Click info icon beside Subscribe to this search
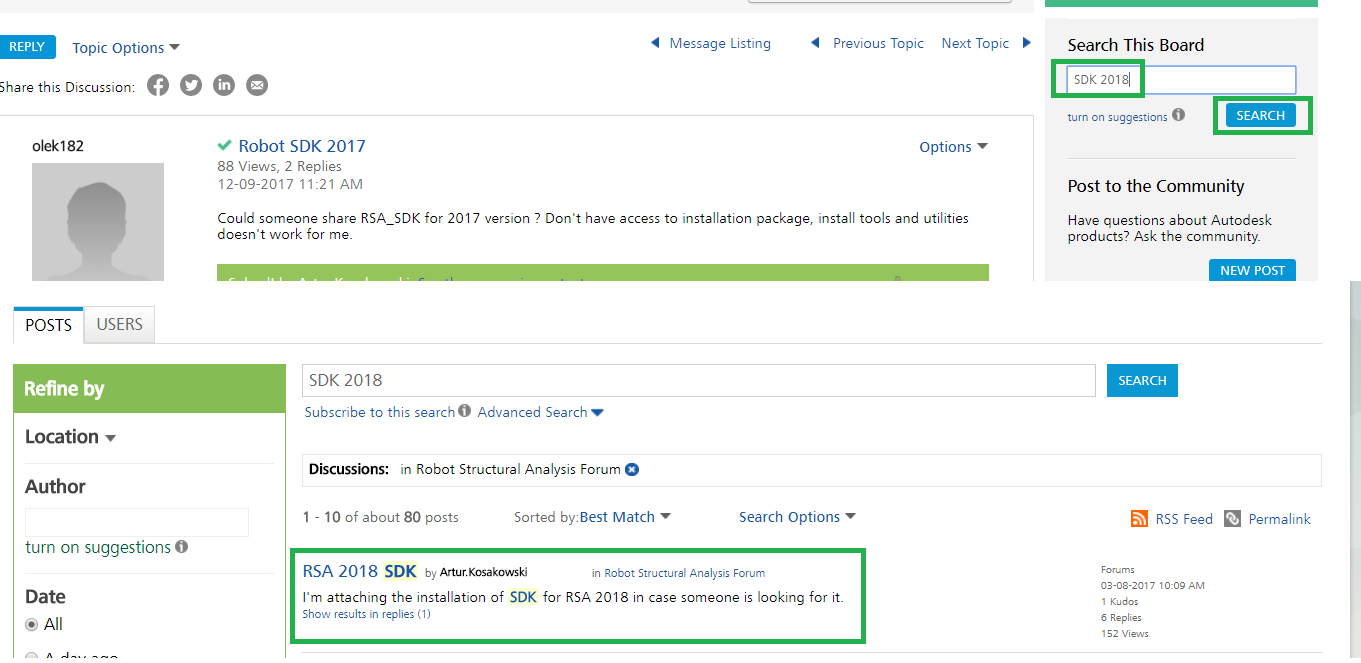The width and height of the screenshot is (1361, 663). [464, 412]
